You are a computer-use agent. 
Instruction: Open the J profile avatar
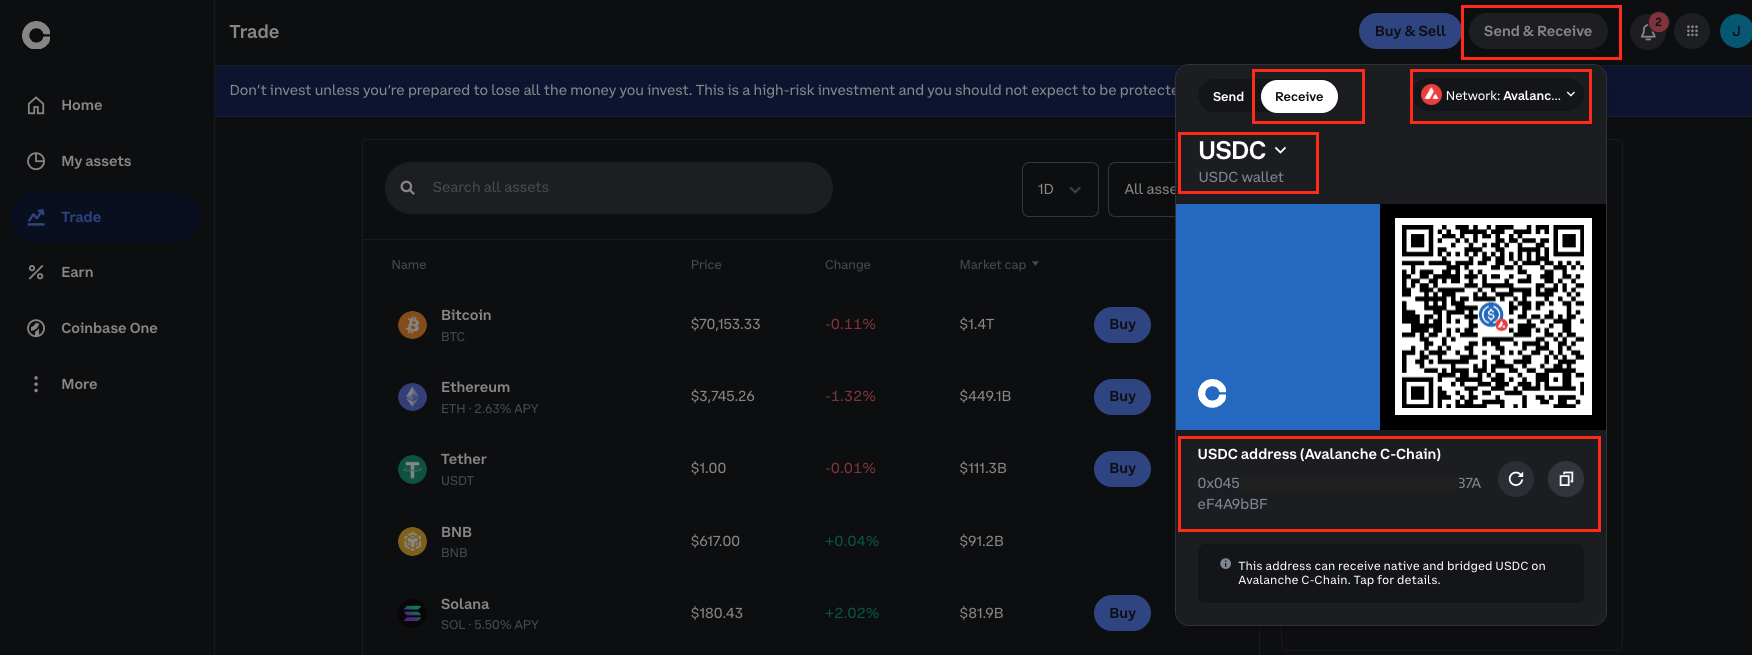[x=1736, y=31]
